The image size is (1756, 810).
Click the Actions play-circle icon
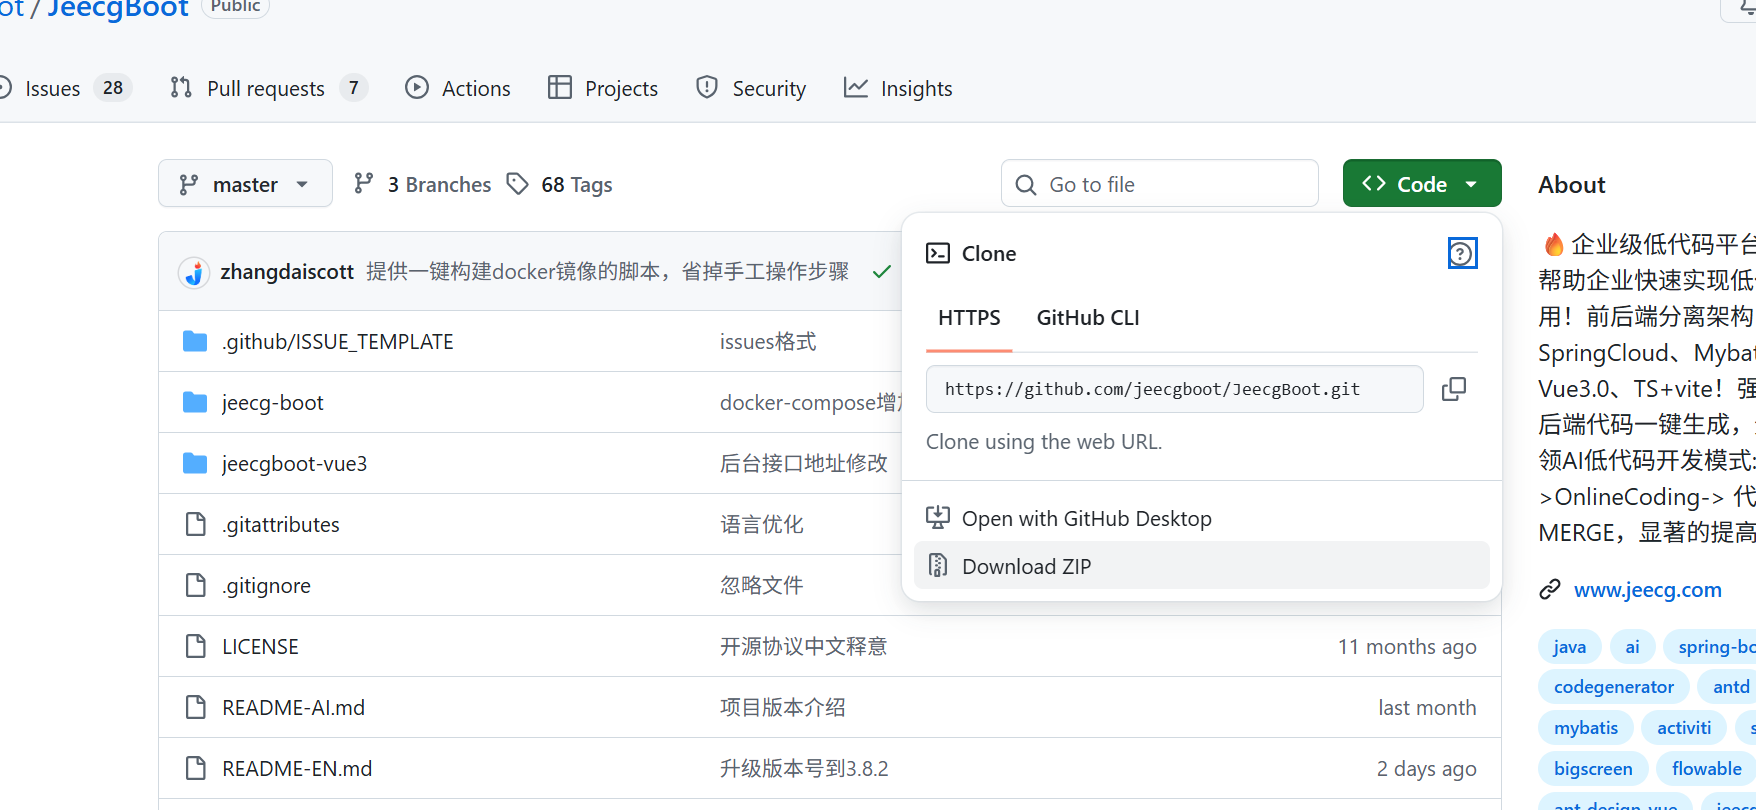(x=417, y=88)
